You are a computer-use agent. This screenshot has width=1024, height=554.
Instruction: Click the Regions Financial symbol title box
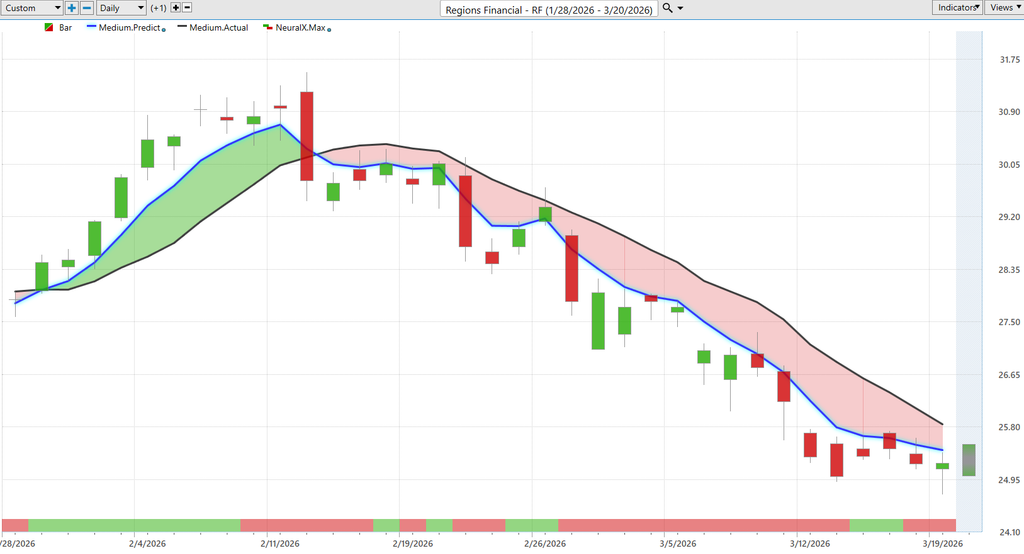click(549, 9)
